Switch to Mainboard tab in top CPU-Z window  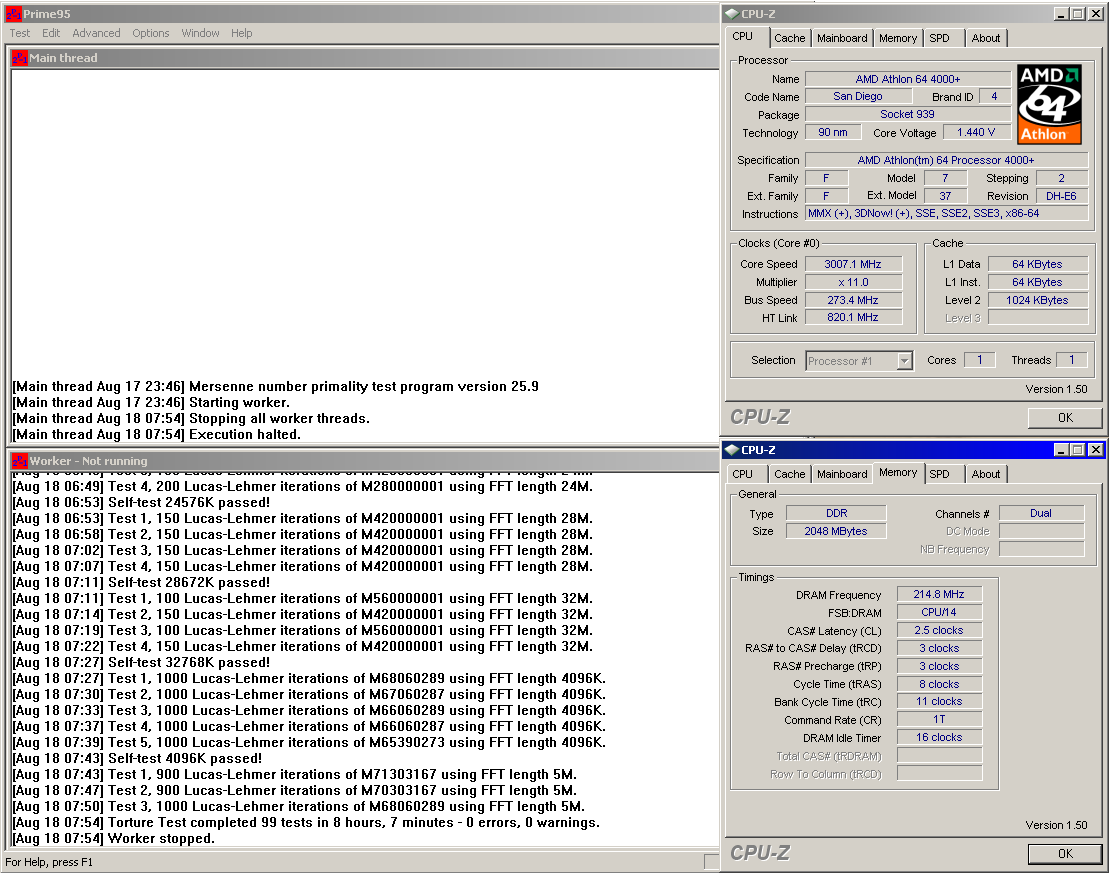click(x=842, y=38)
